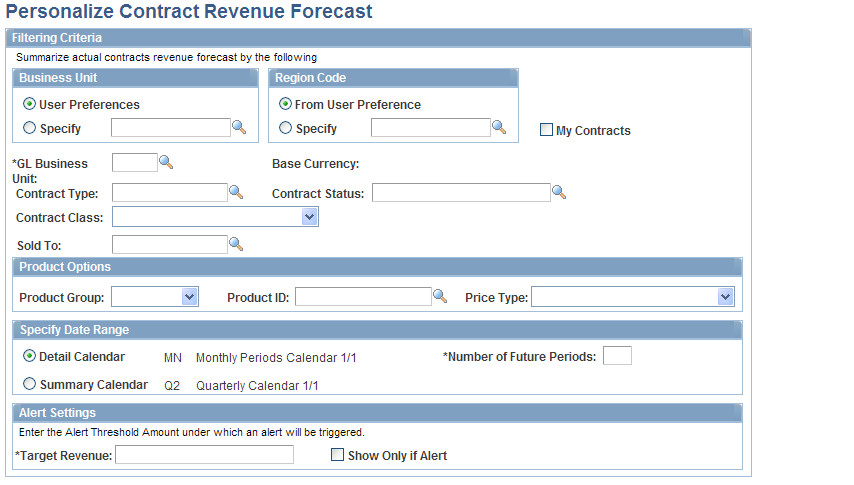Select Business Unit User Preferences radio
The width and height of the screenshot is (854, 485).
pyautogui.click(x=29, y=104)
